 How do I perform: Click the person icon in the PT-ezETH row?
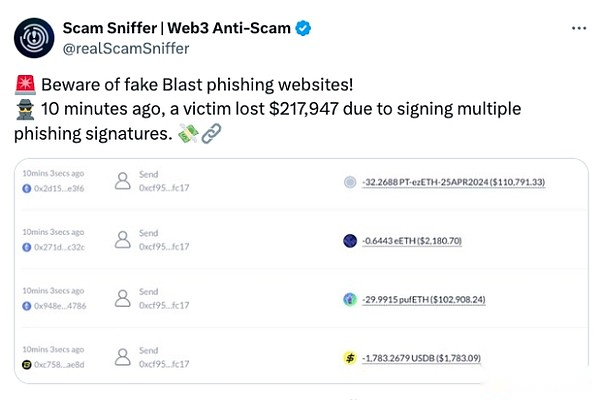point(122,181)
